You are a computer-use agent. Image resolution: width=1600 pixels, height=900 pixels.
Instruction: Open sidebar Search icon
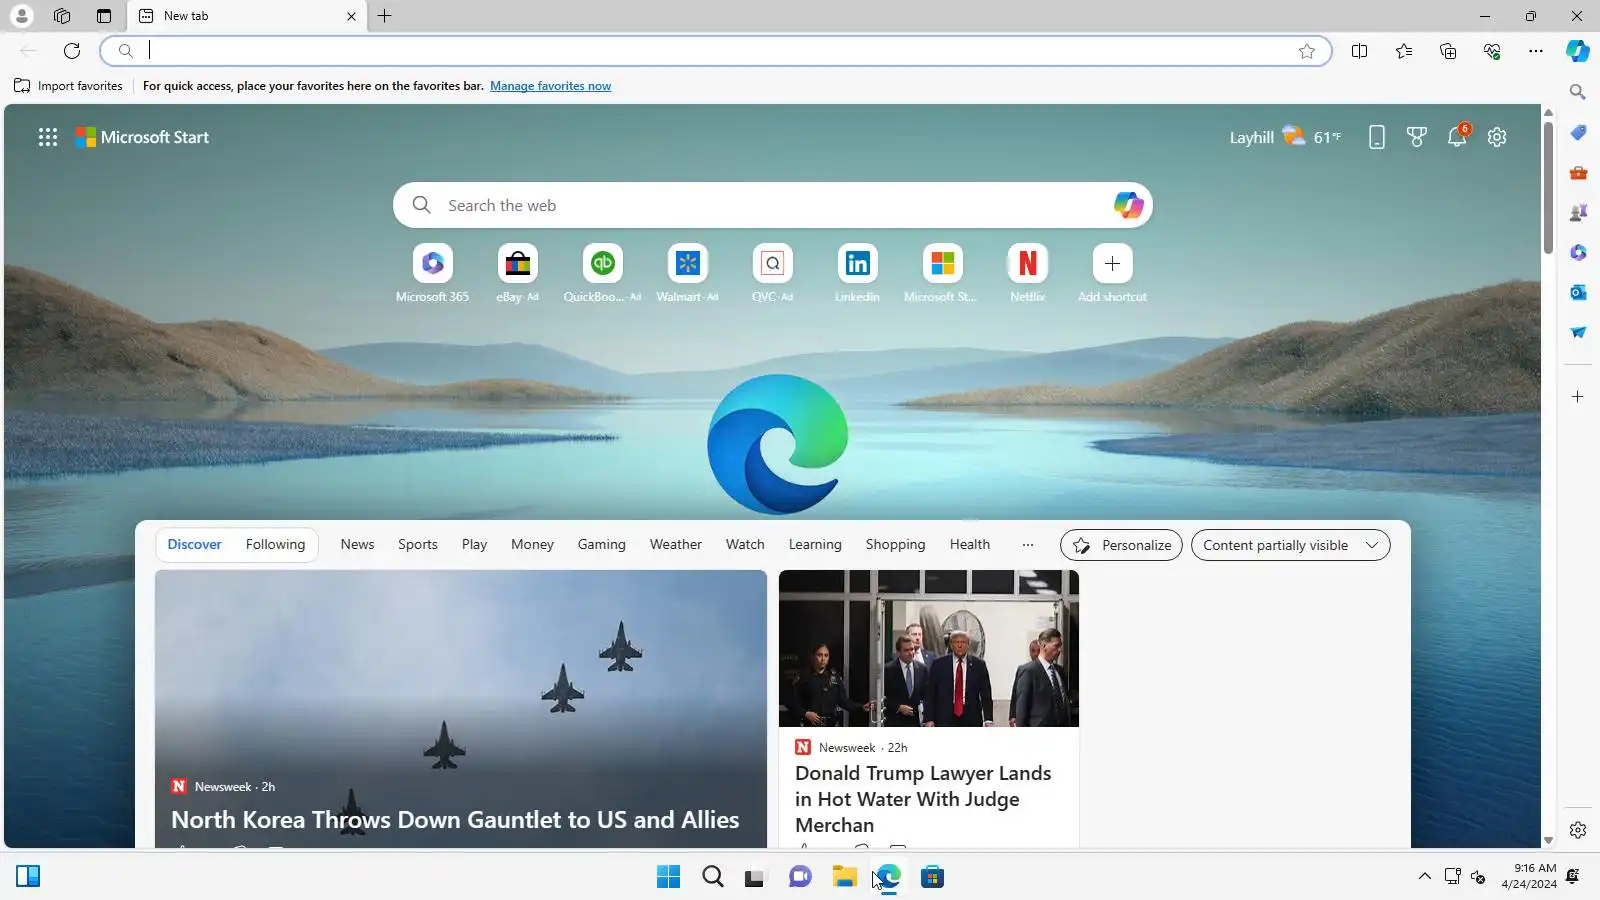pyautogui.click(x=1578, y=92)
